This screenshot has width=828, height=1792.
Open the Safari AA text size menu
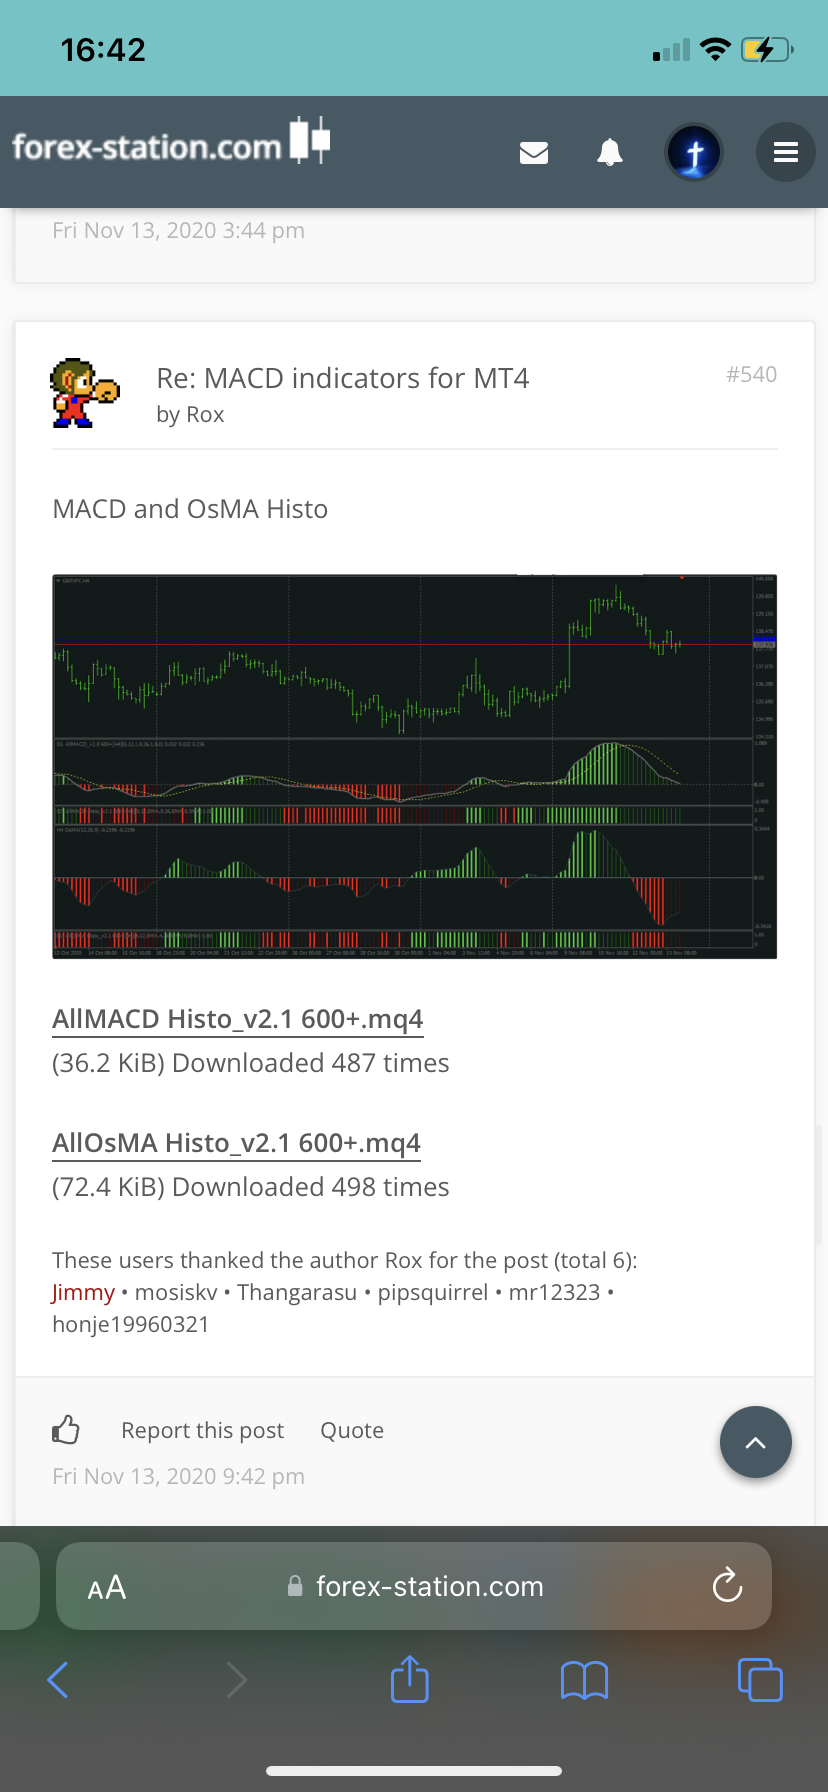click(x=107, y=1587)
